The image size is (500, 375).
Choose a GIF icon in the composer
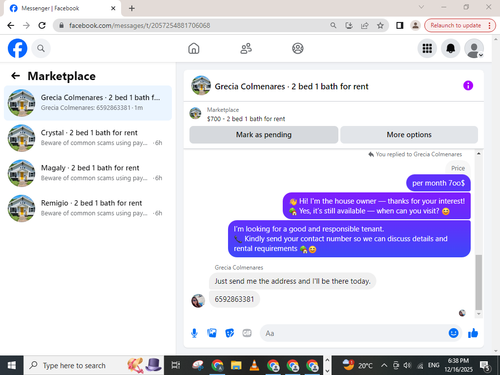point(247,333)
